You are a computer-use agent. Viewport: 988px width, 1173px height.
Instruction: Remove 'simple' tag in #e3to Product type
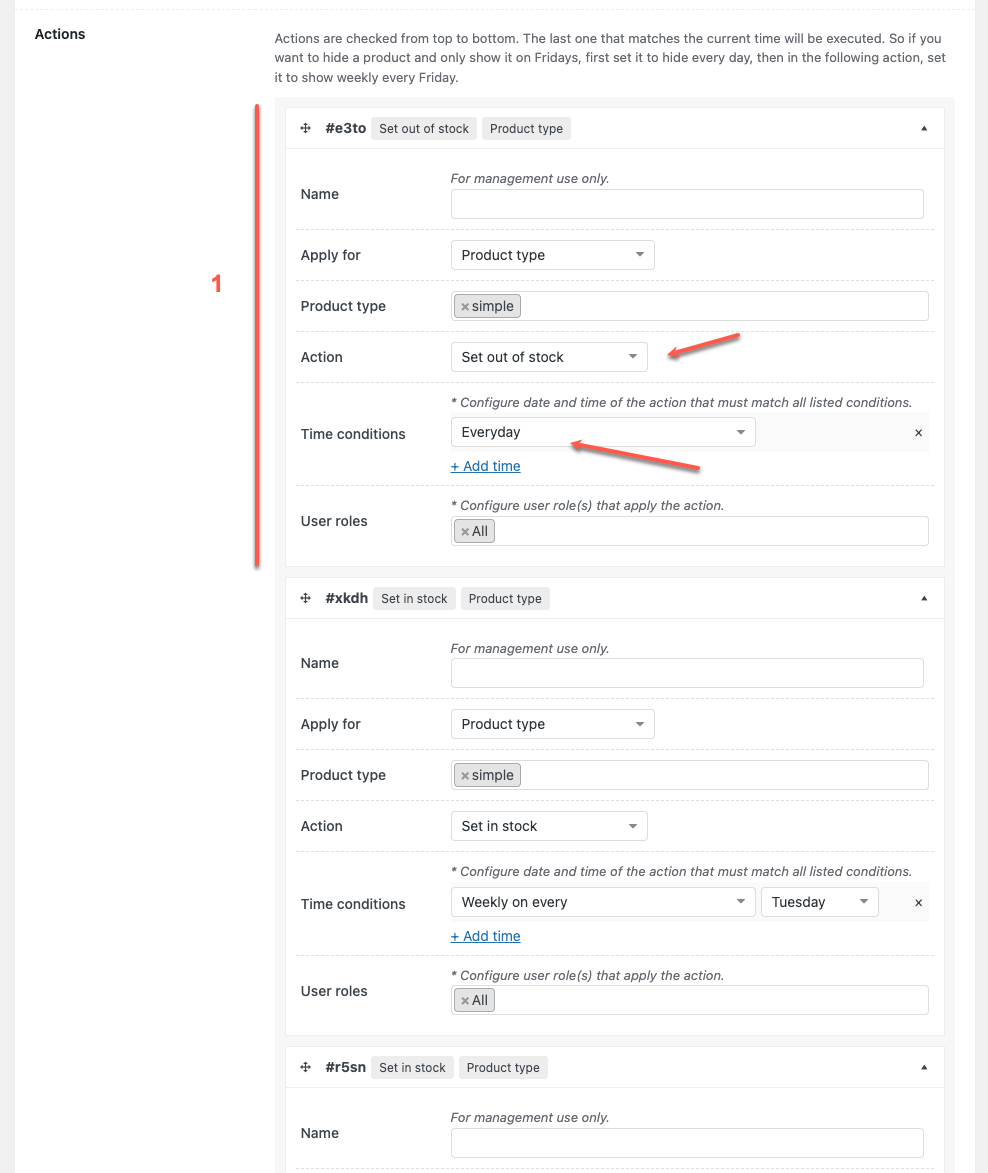(465, 307)
